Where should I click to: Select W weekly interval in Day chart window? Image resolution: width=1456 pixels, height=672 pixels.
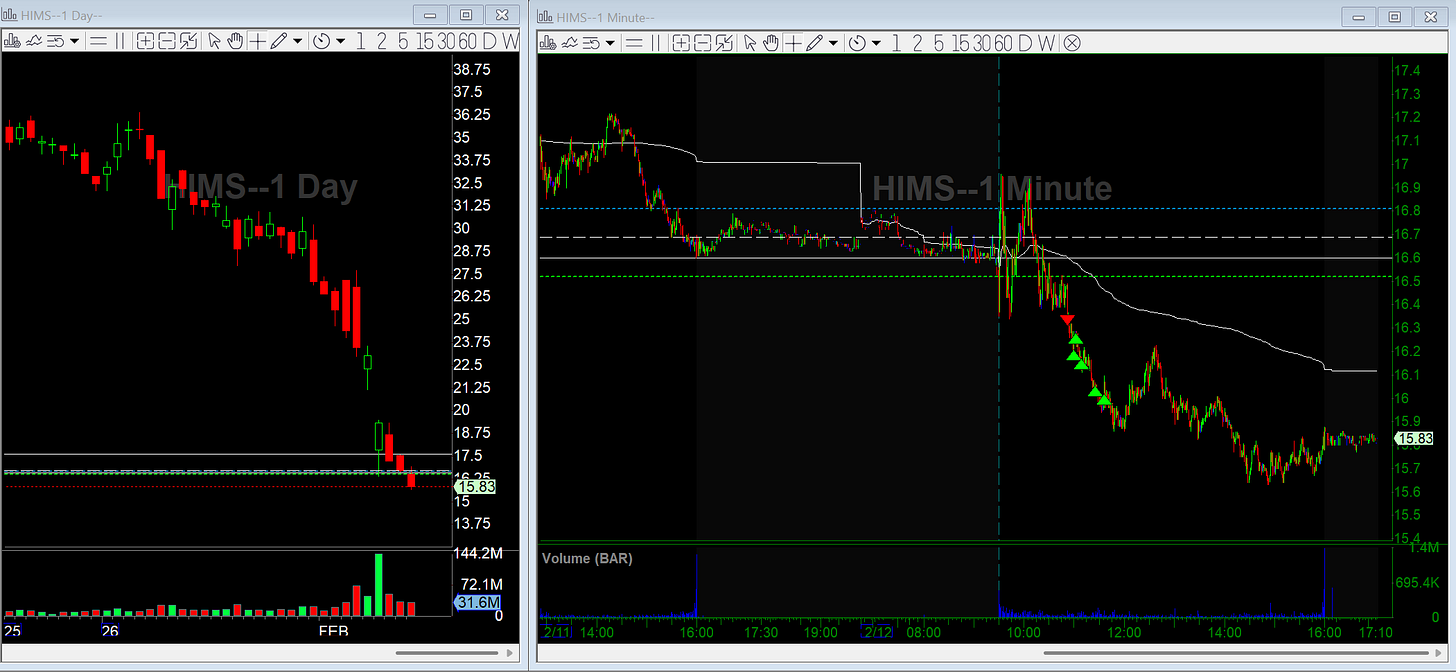click(x=510, y=41)
